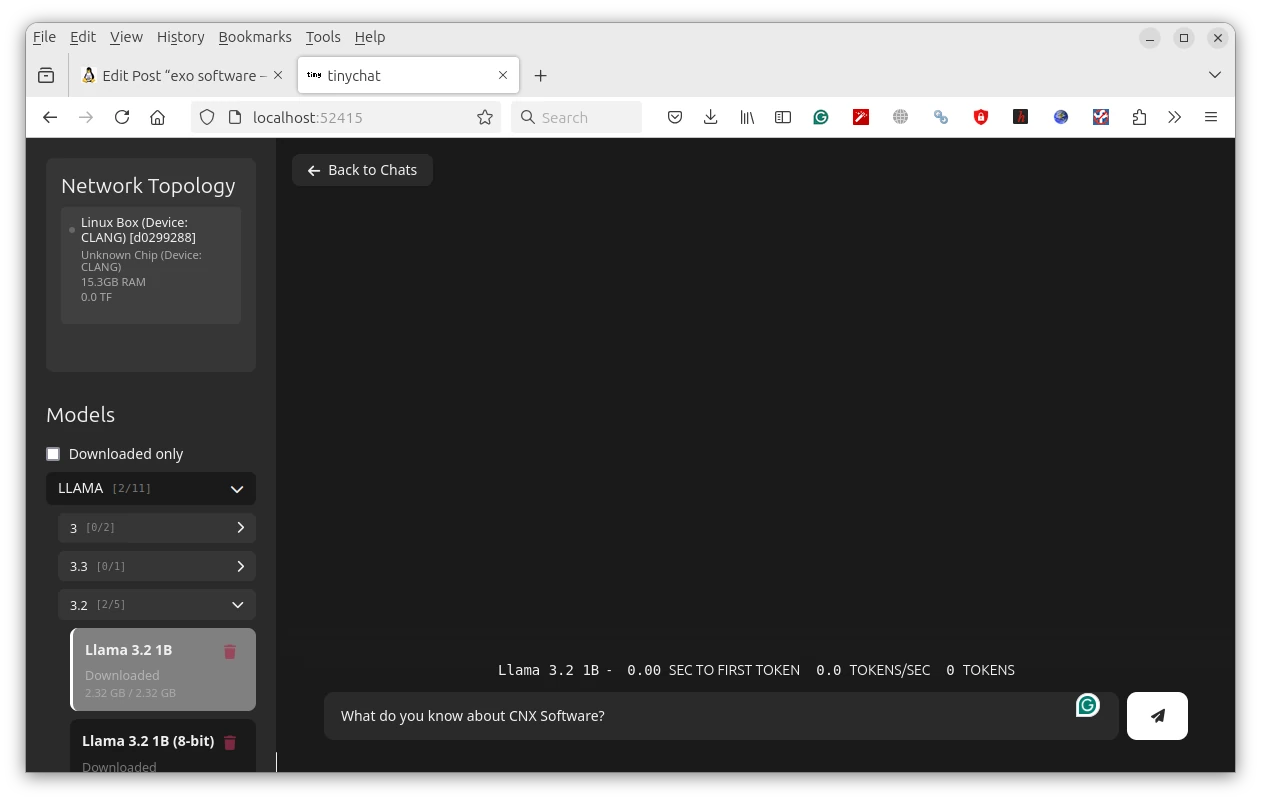Delete the Llama 3.2 1B model
The image size is (1261, 801).
(229, 651)
